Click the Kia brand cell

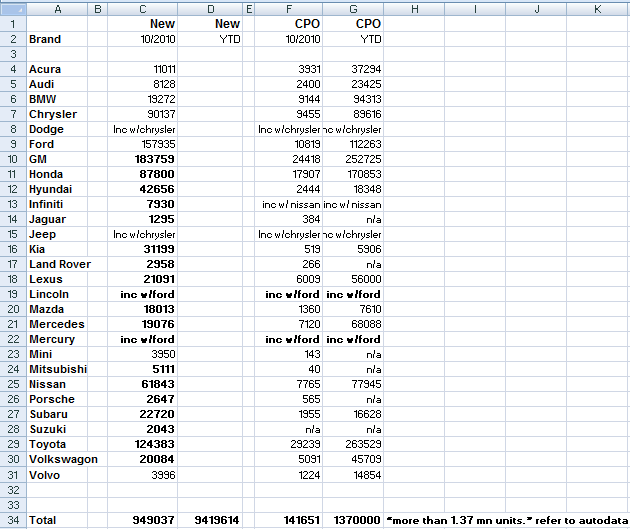[57, 249]
